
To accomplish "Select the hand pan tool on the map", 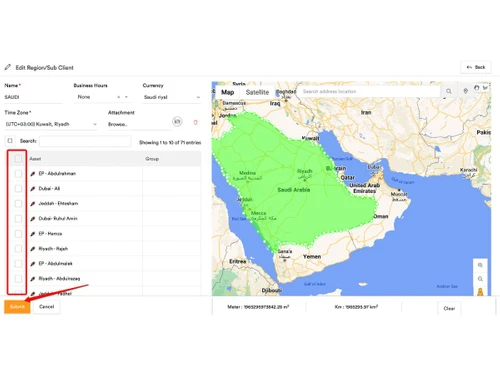I will point(477,88).
